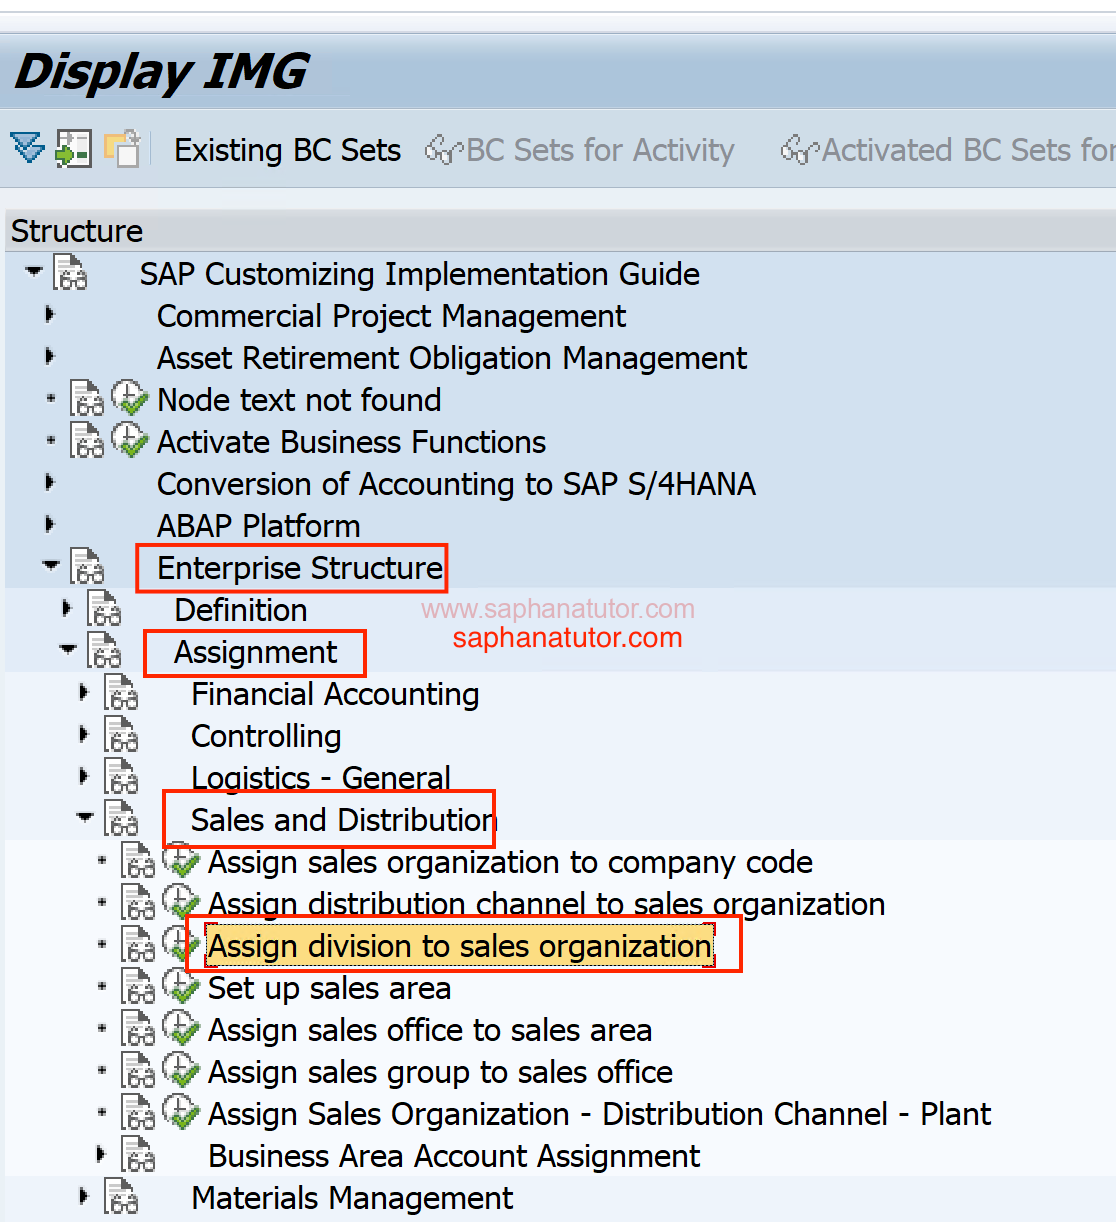Expand Controlling node
Image resolution: width=1116 pixels, height=1222 pixels.
point(84,734)
